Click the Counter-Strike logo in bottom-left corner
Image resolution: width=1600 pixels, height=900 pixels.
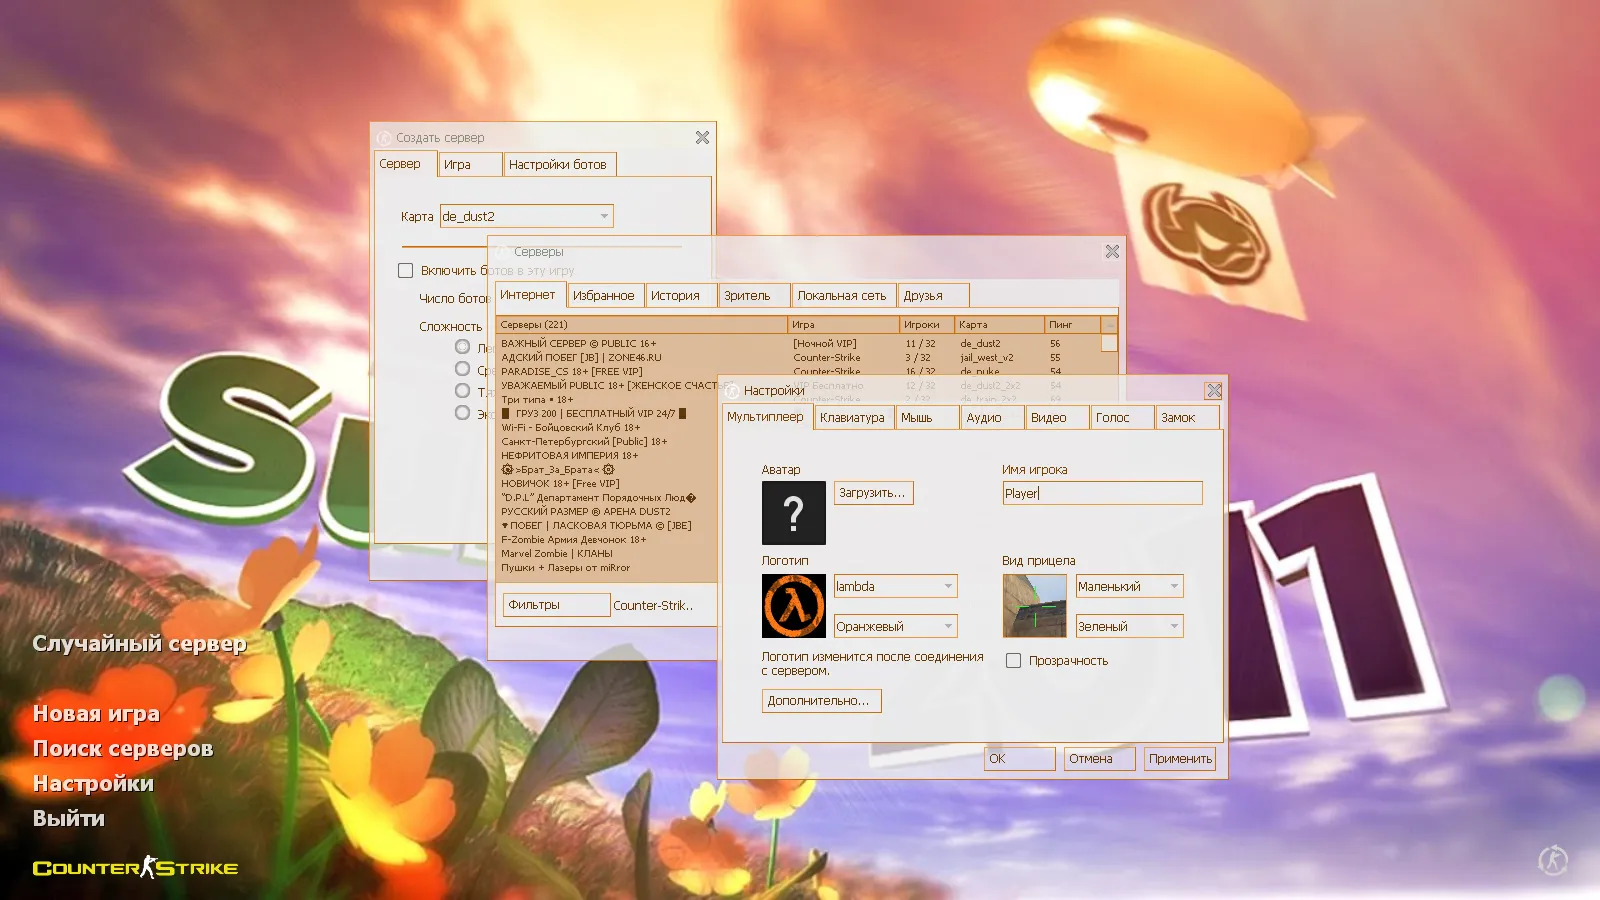point(134,868)
